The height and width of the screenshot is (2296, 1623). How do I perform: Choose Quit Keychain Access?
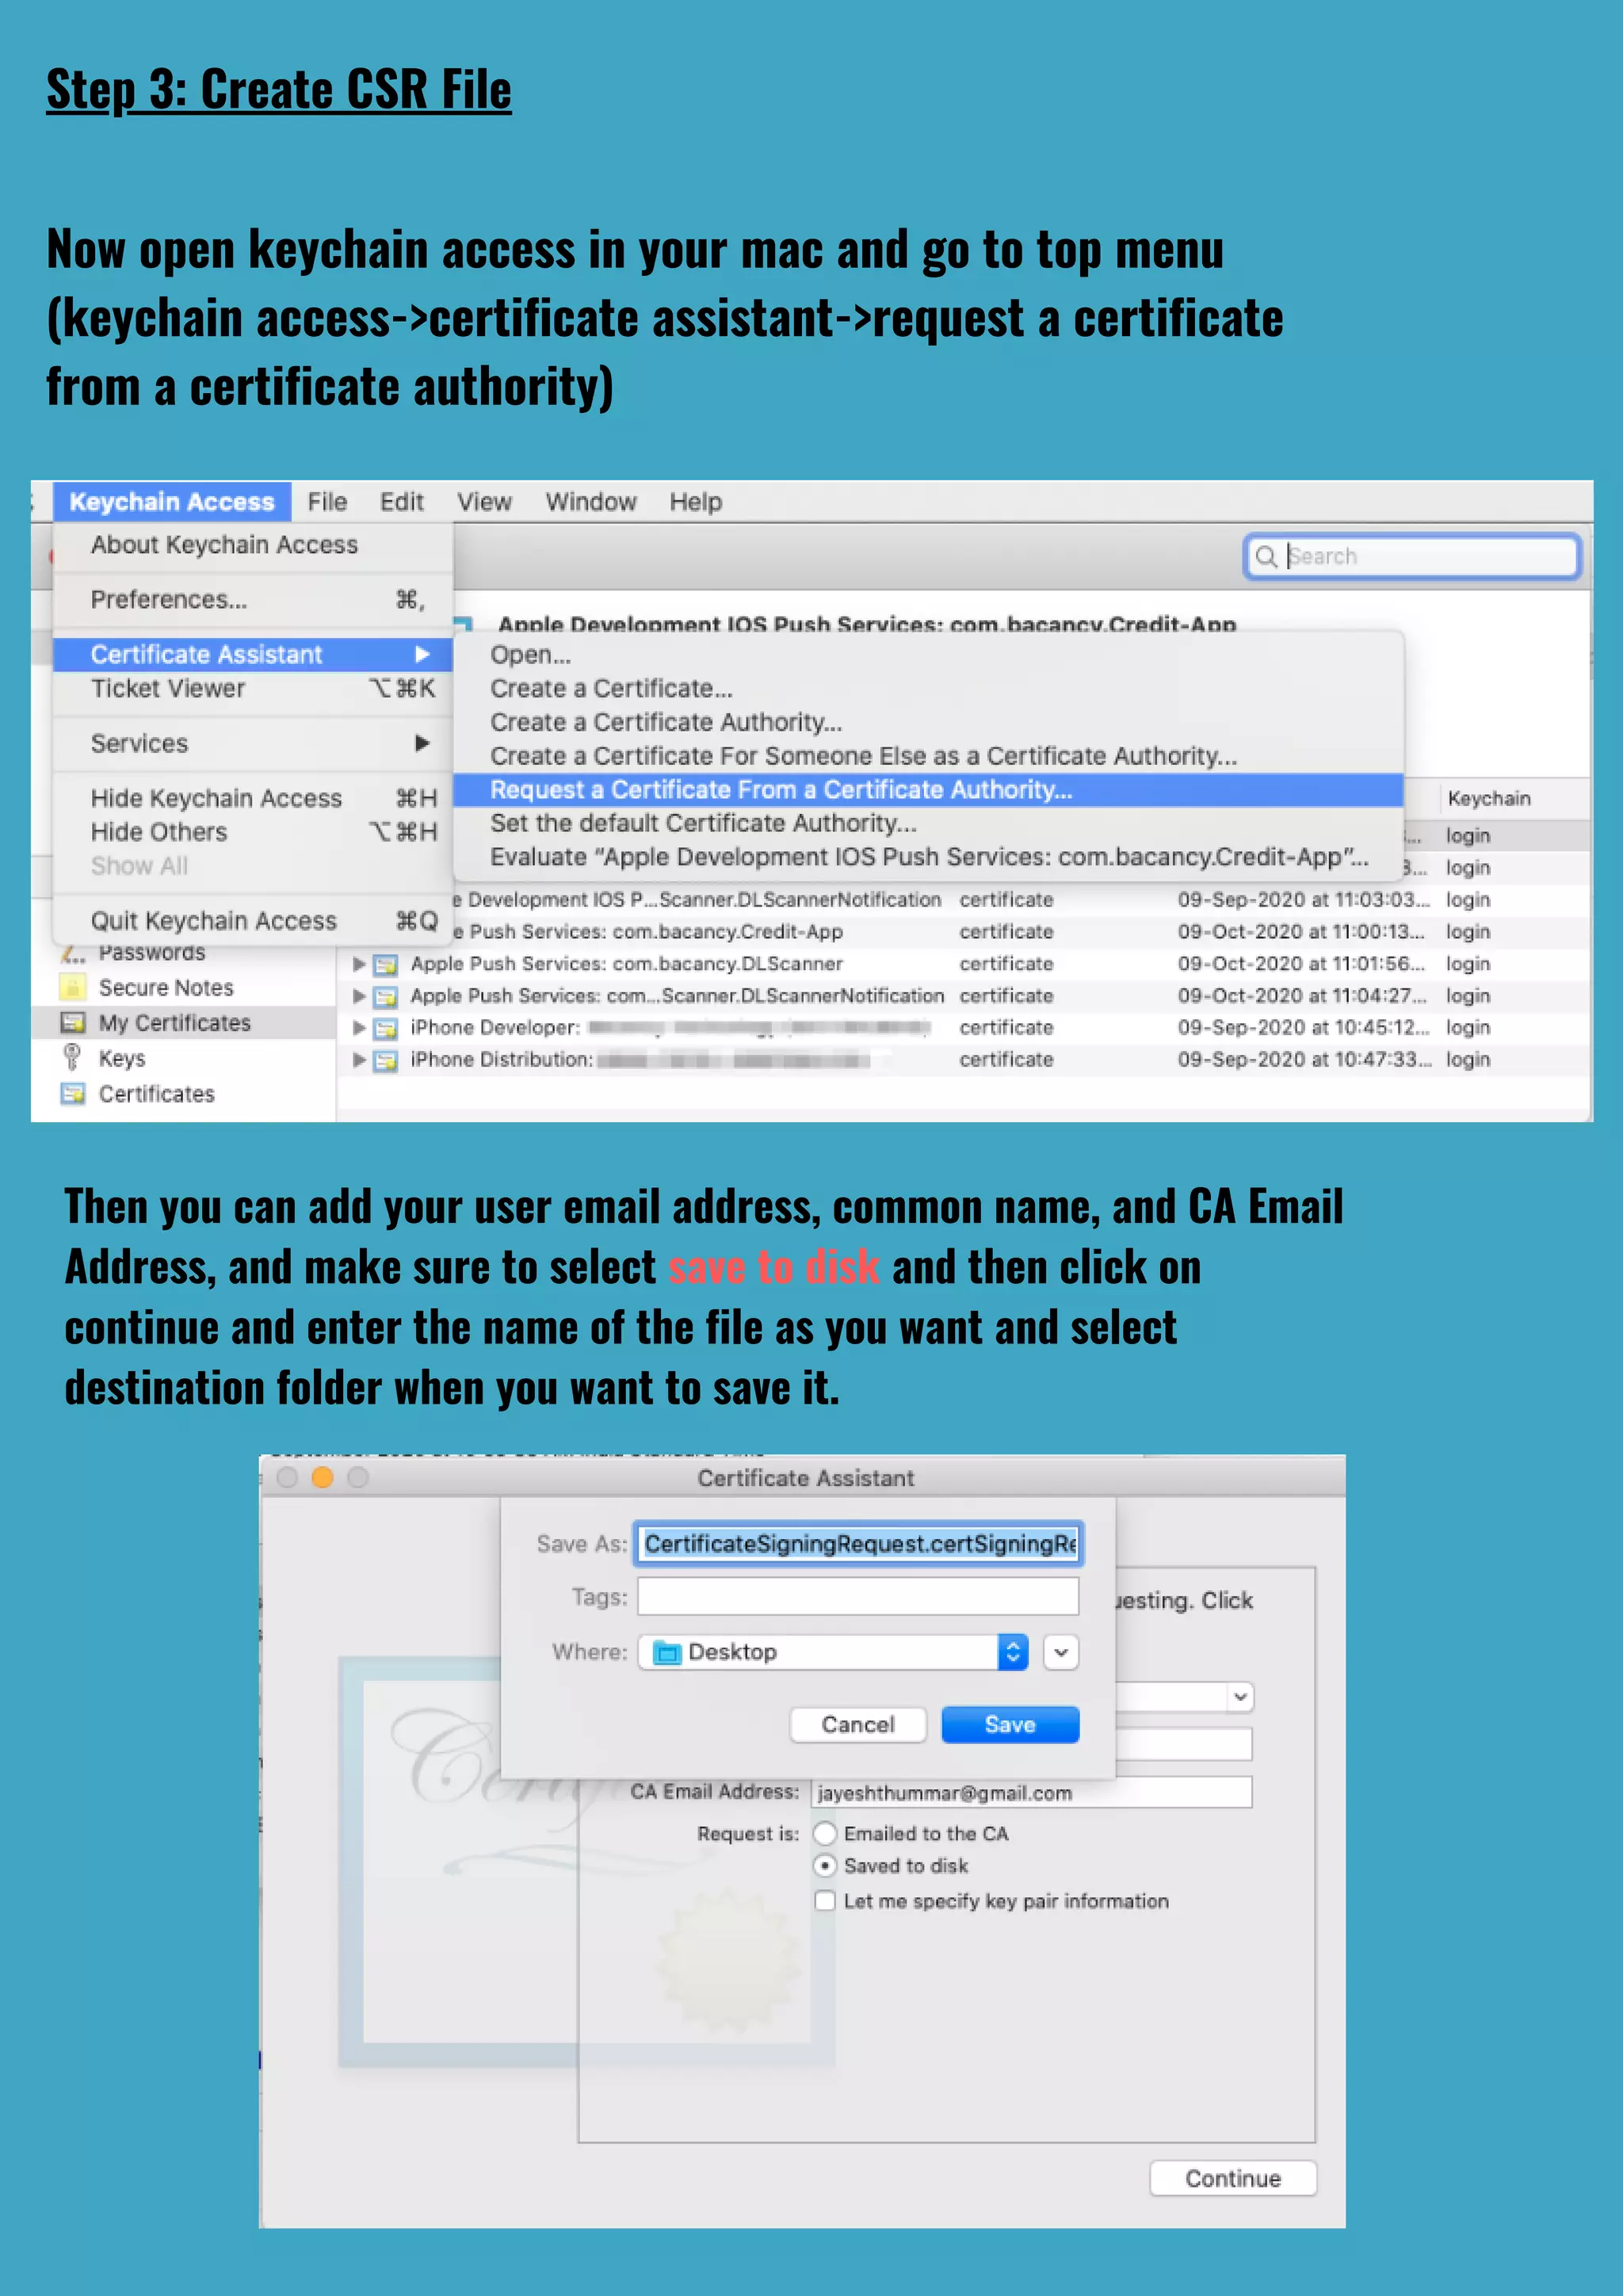(253, 921)
